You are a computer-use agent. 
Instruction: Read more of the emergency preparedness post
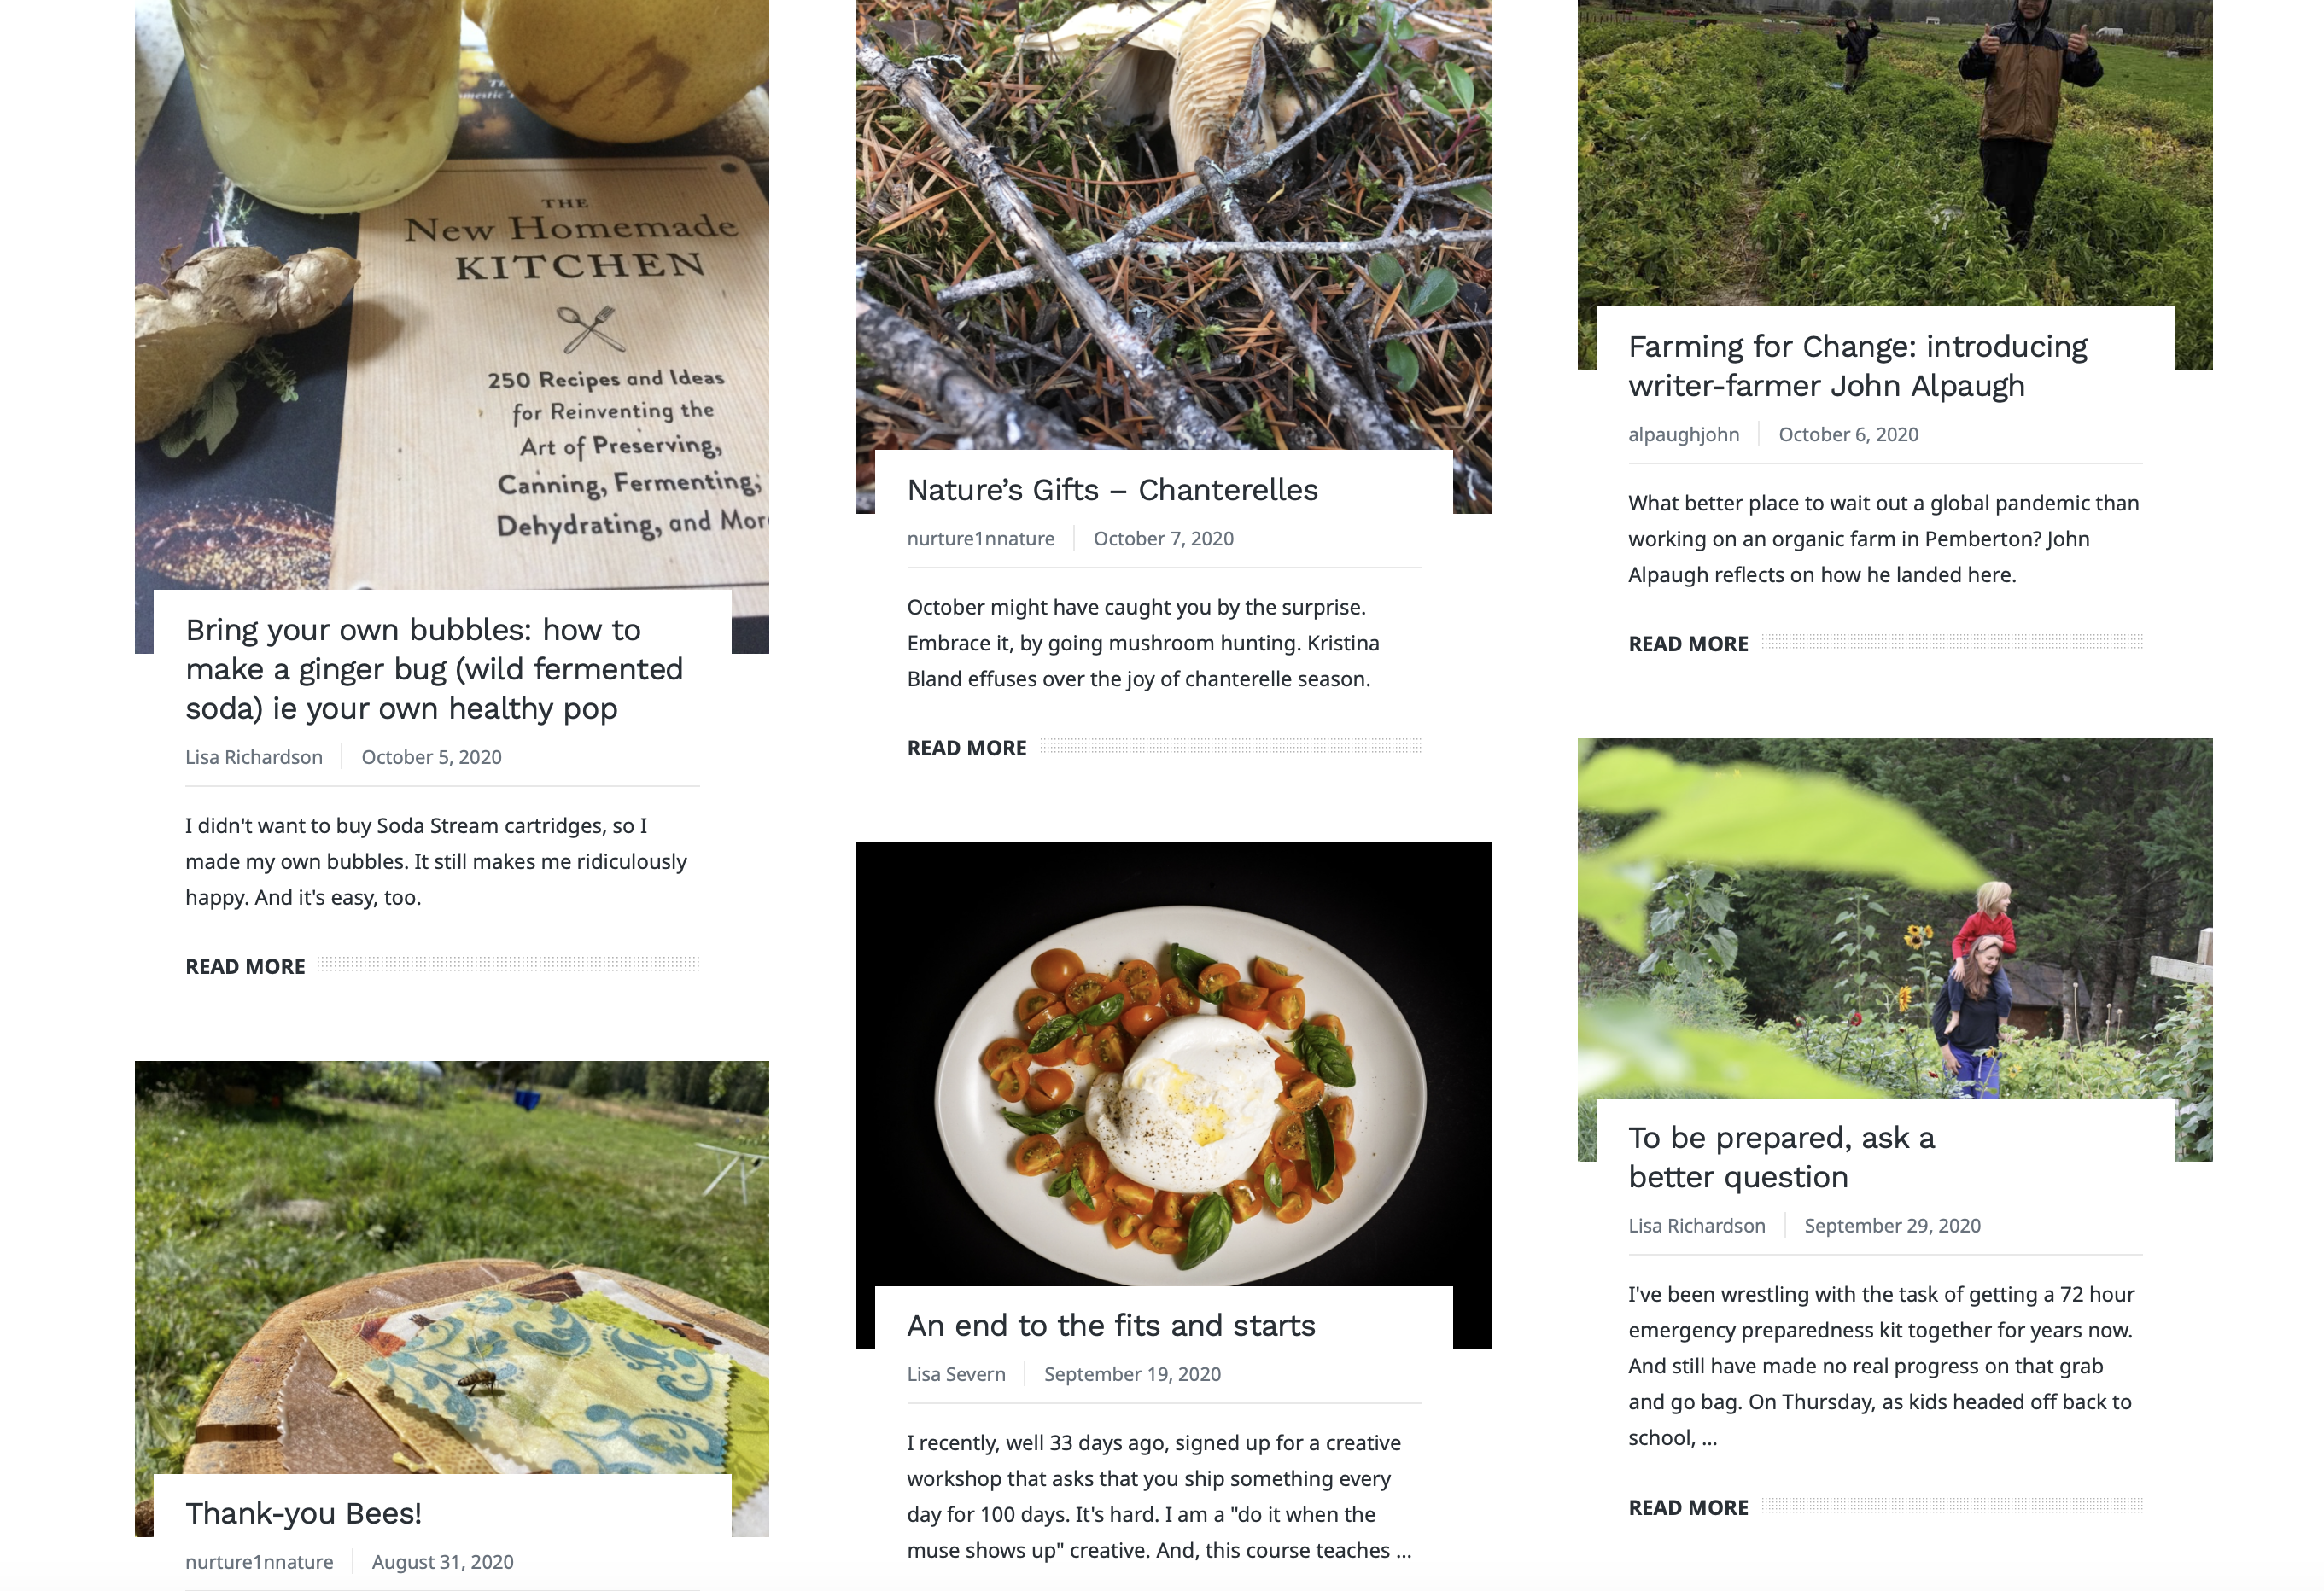(x=1688, y=1508)
